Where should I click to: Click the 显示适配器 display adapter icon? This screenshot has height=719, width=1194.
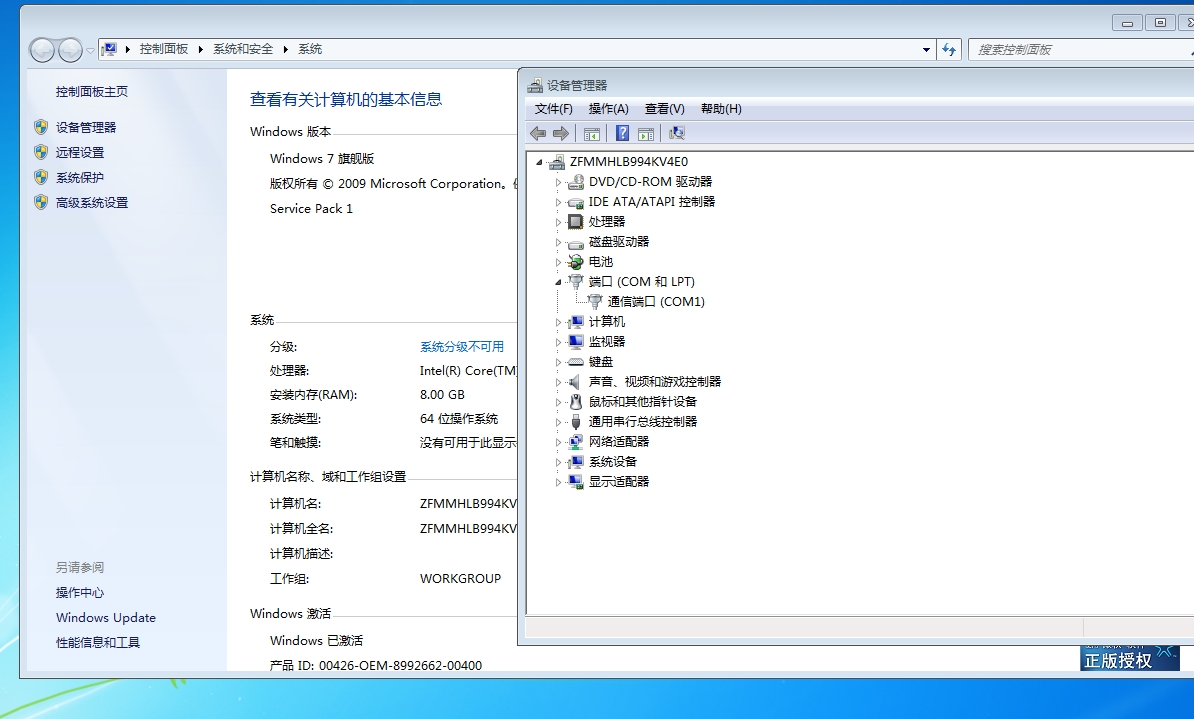pos(576,481)
